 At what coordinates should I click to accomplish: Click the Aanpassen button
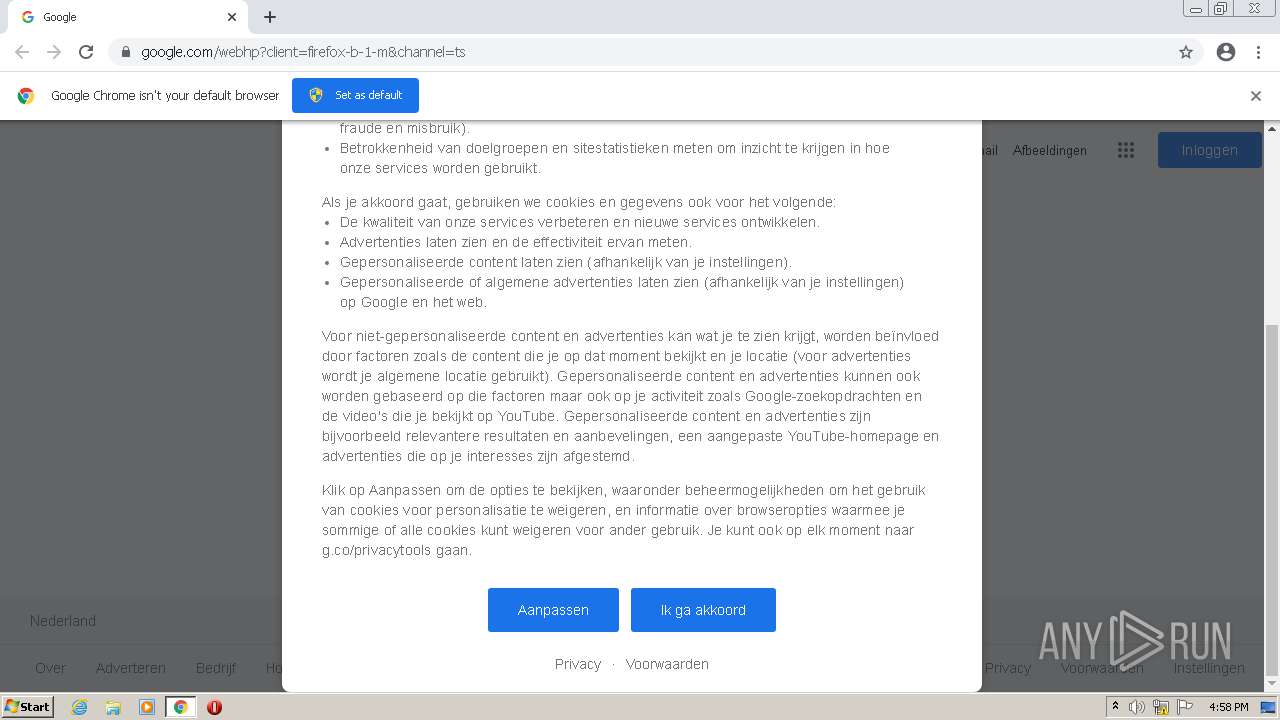point(553,610)
